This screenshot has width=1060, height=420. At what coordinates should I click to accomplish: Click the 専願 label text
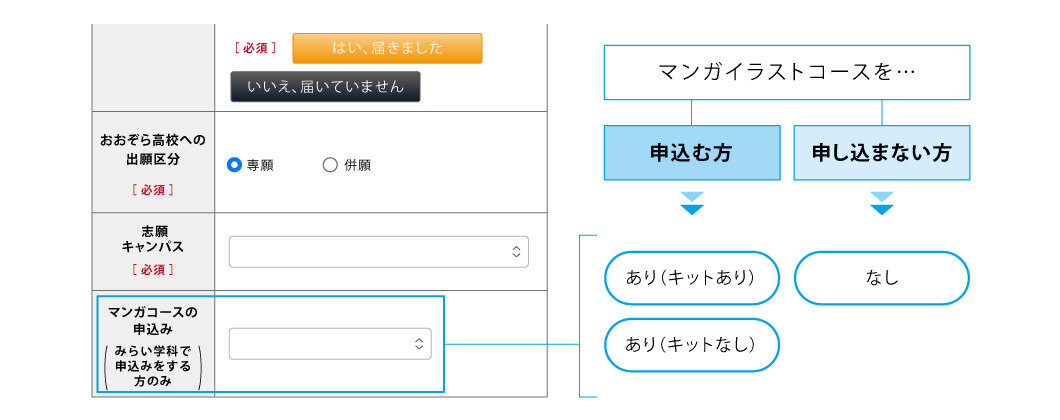[x=260, y=166]
